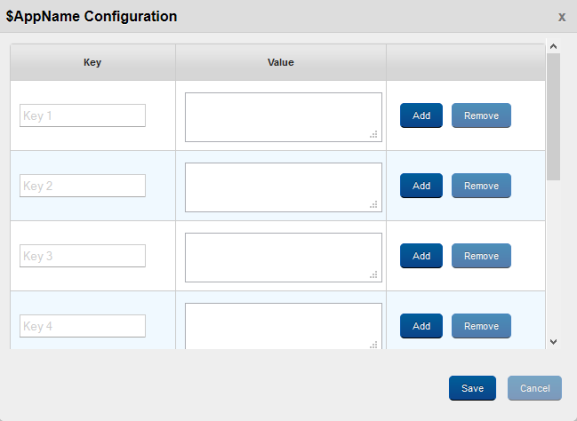Click the scrollbar down arrow
The height and width of the screenshot is (421, 577).
[x=553, y=342]
